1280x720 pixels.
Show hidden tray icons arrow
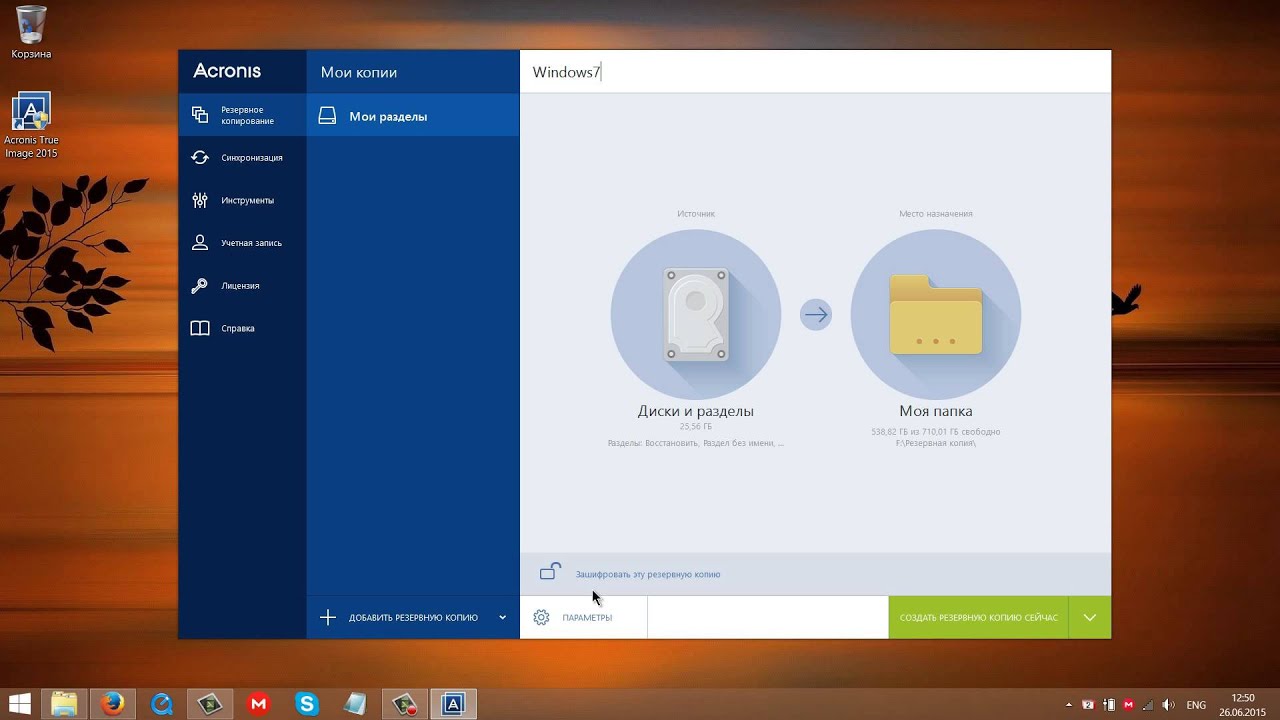(1069, 705)
